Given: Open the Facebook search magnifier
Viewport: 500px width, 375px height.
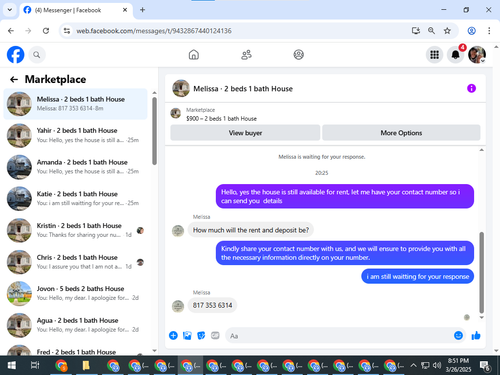Looking at the screenshot, I should 37,55.
